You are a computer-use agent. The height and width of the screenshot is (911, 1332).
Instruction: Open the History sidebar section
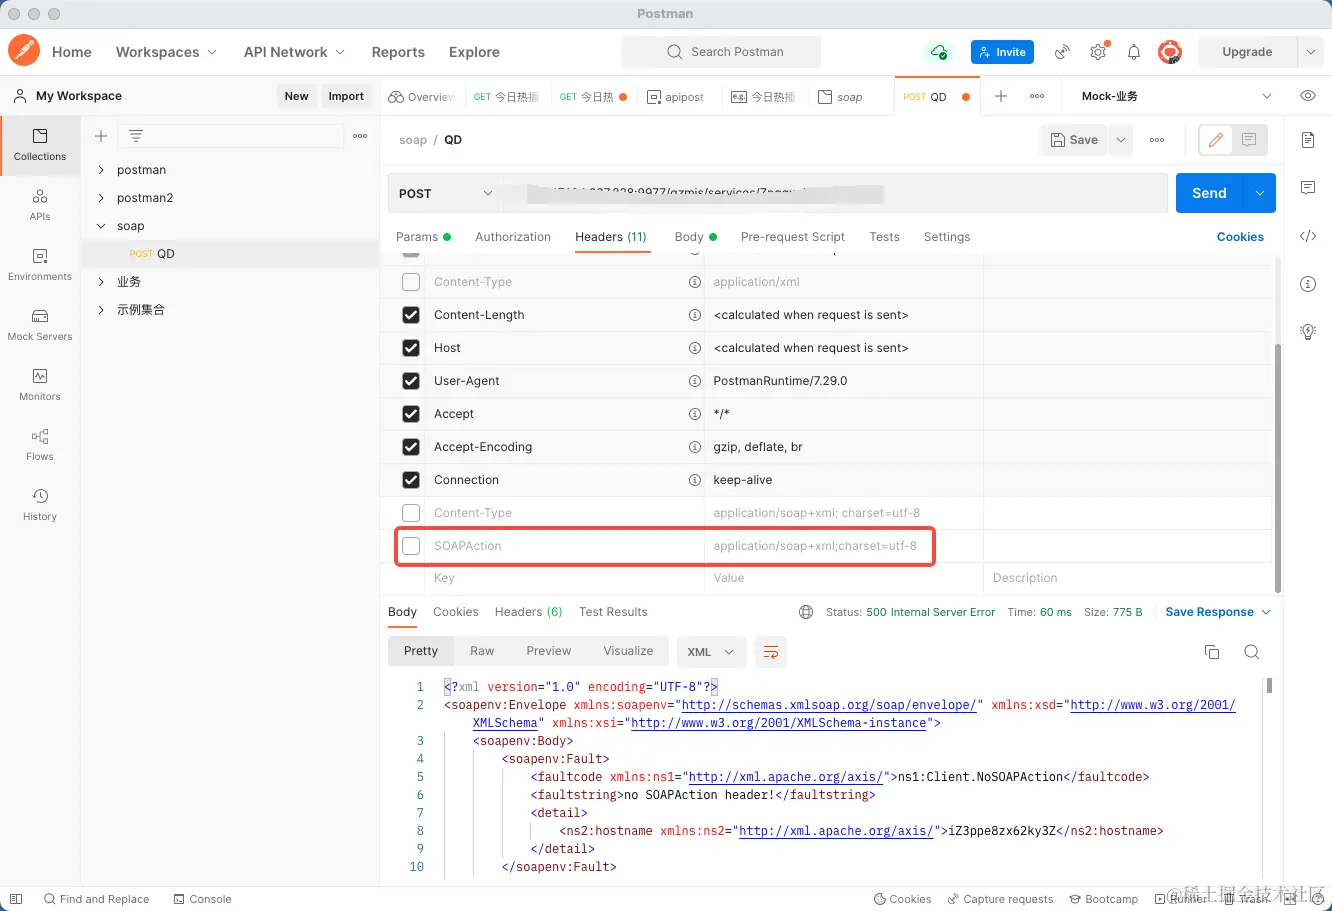coord(40,505)
